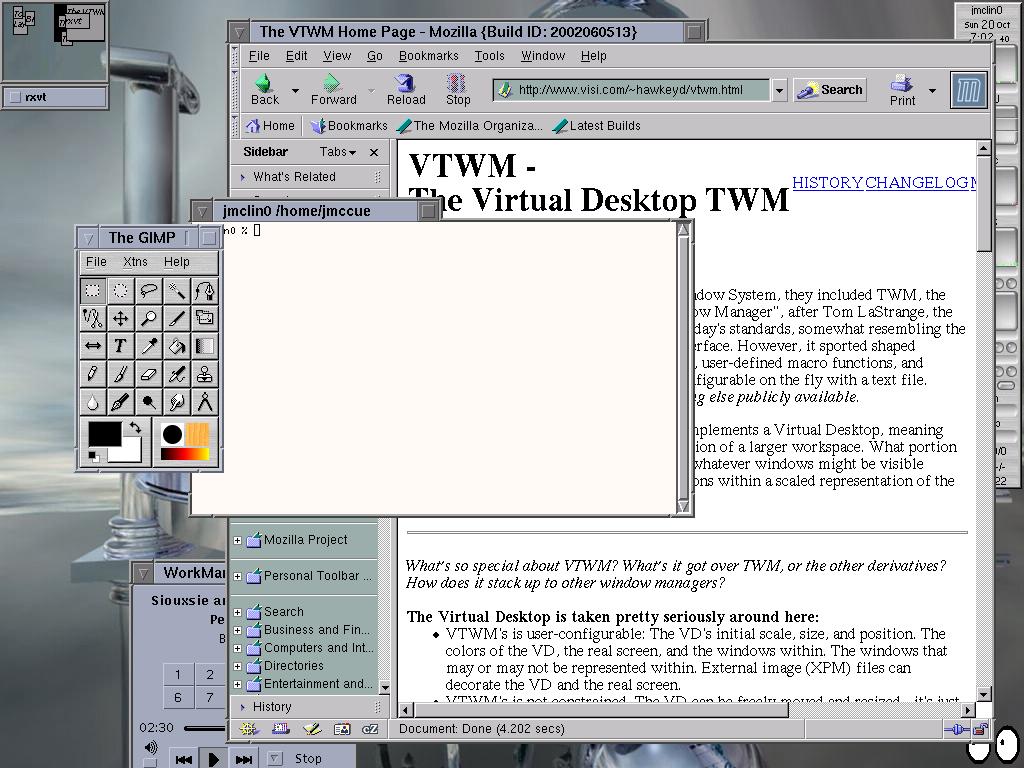Select the Text tool in GIMP
This screenshot has width=1024, height=768.
point(121,346)
